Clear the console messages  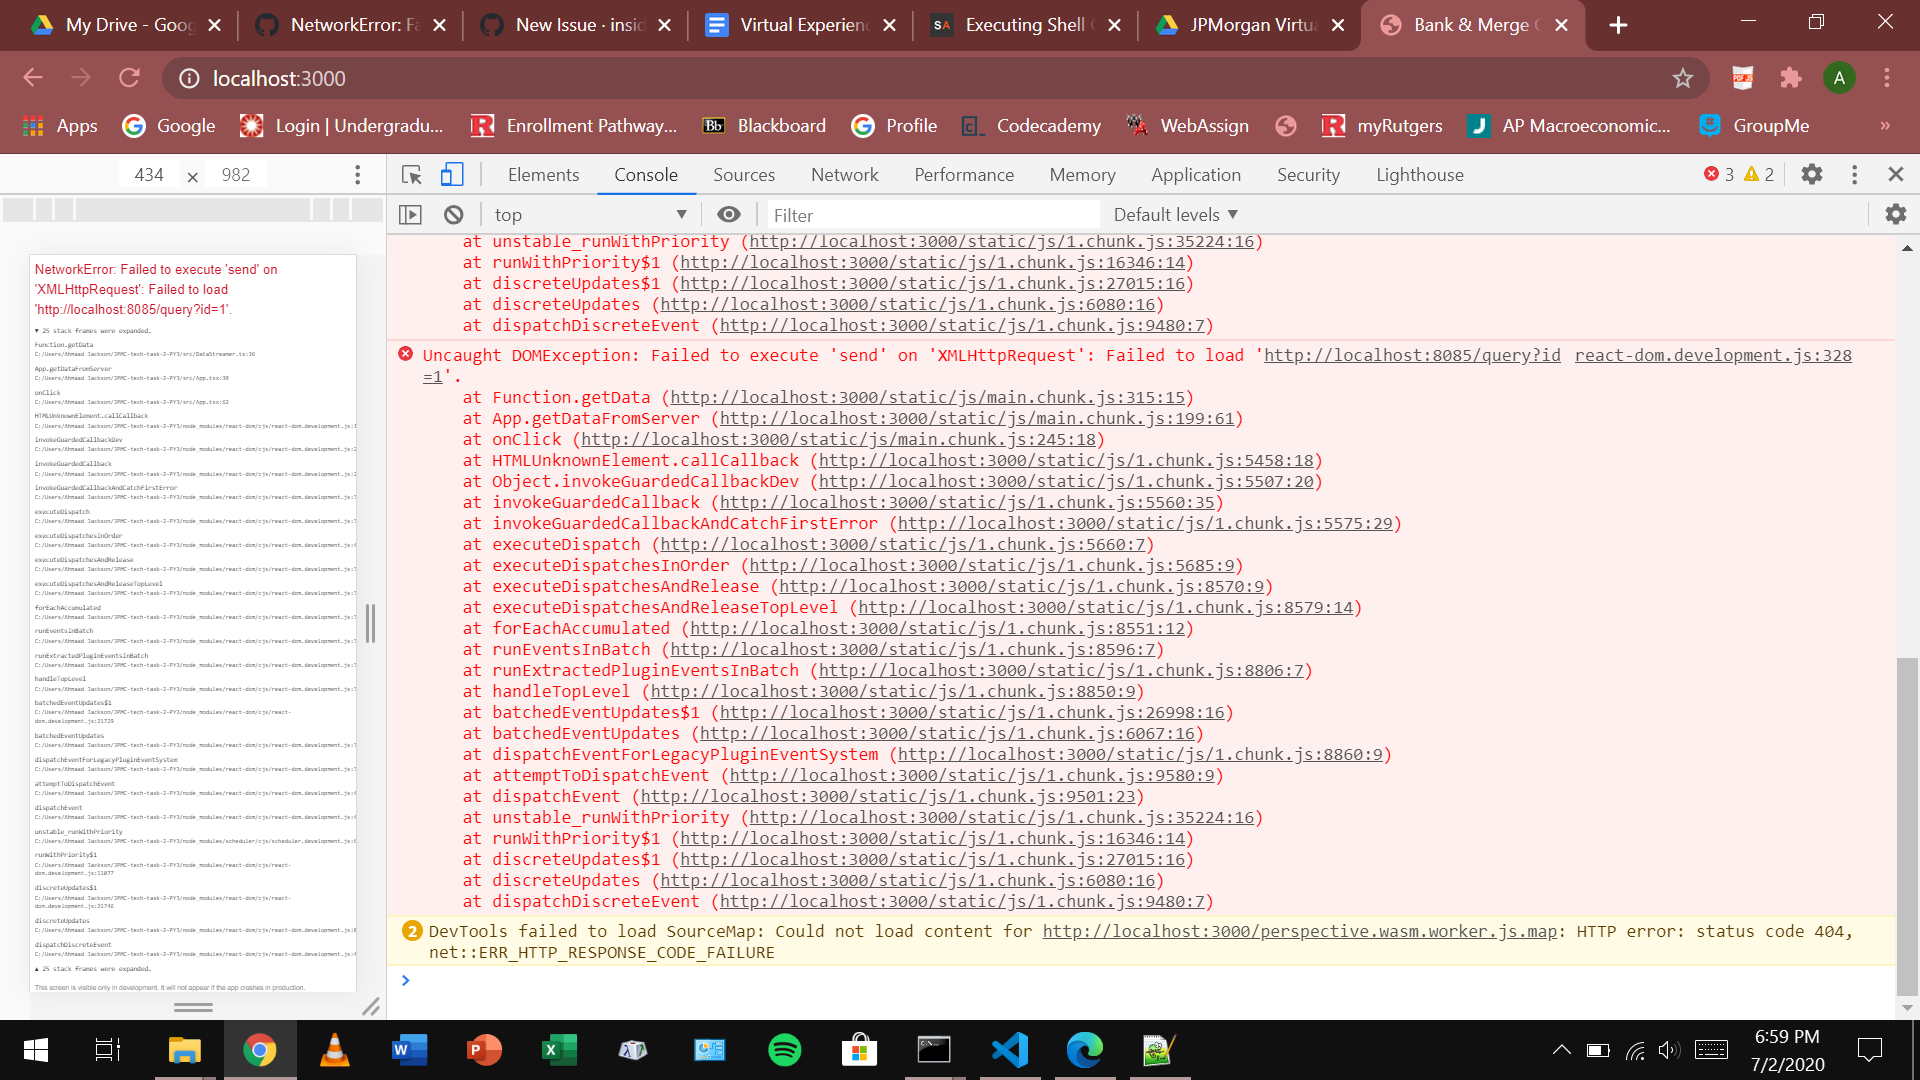click(453, 214)
